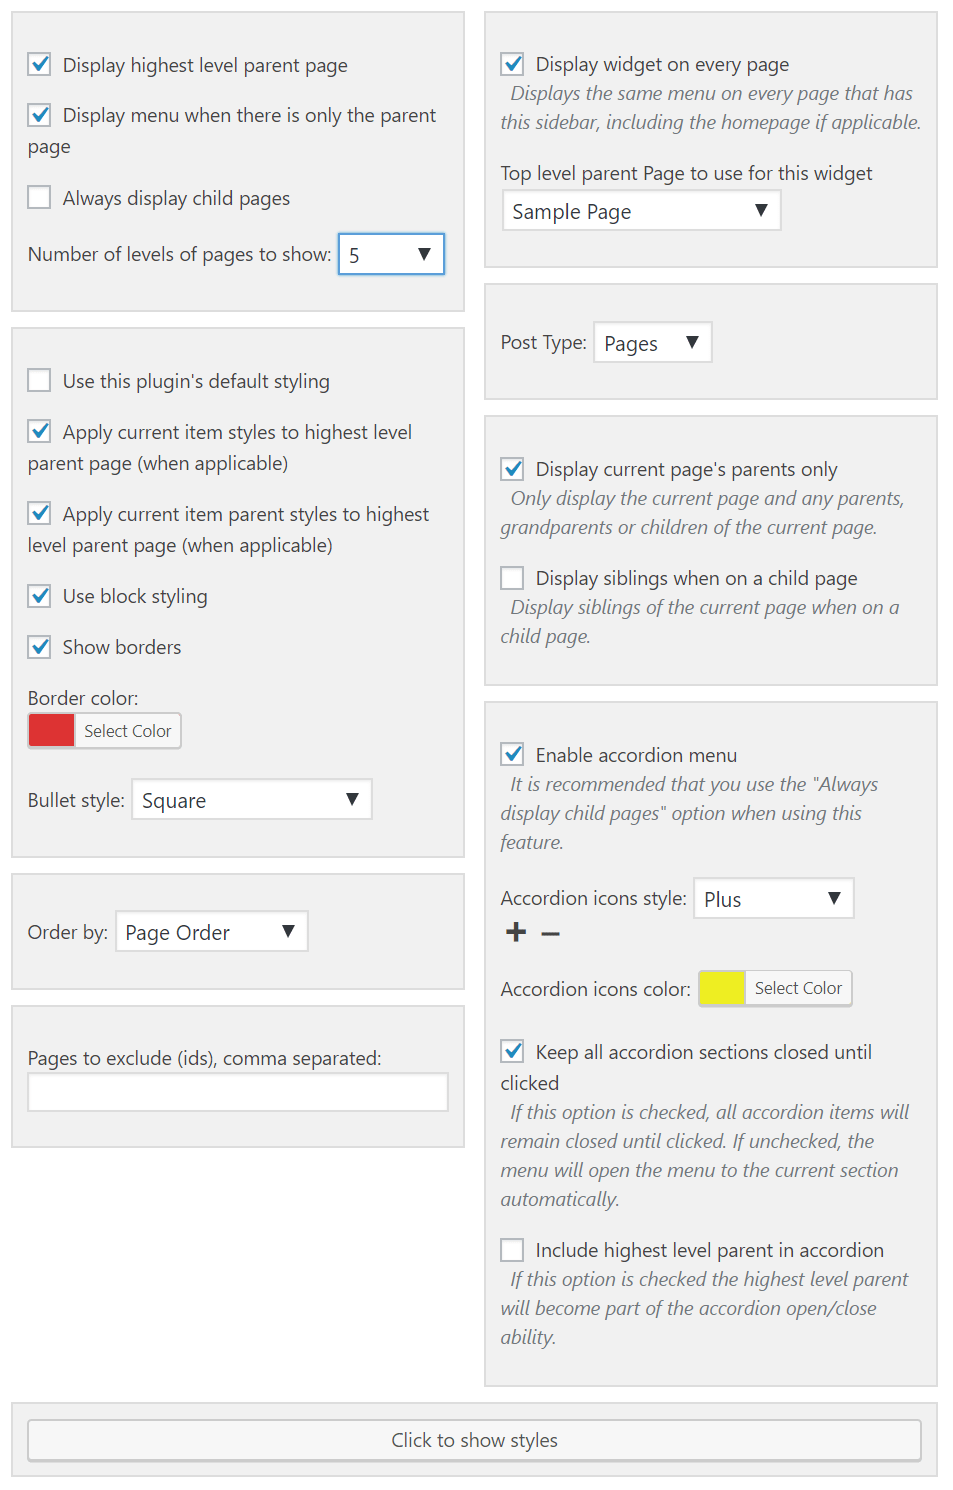
Task: Click the minus accordion icon
Action: pos(550,933)
